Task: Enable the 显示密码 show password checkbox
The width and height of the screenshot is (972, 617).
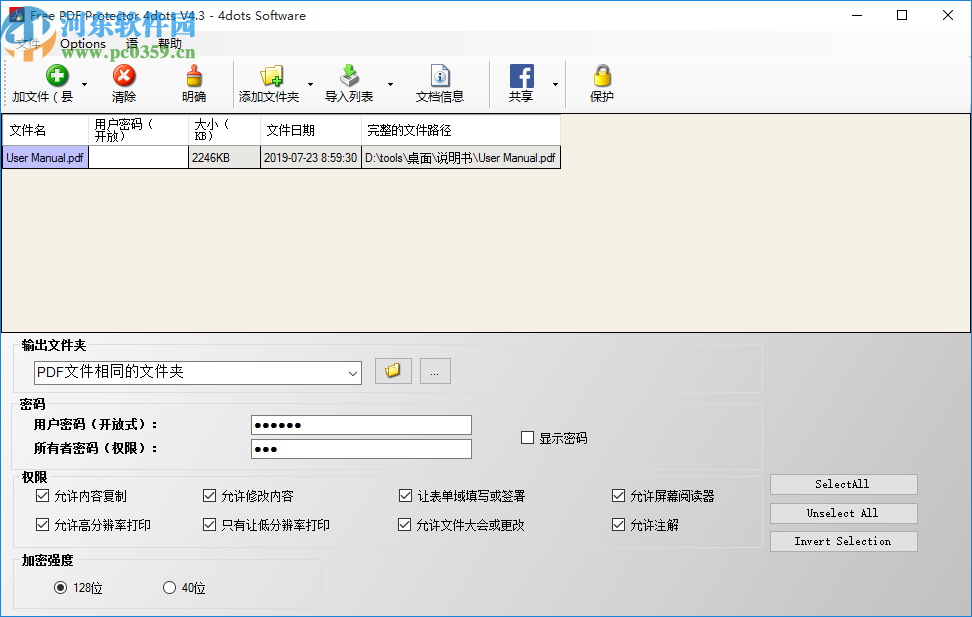Action: pos(526,437)
